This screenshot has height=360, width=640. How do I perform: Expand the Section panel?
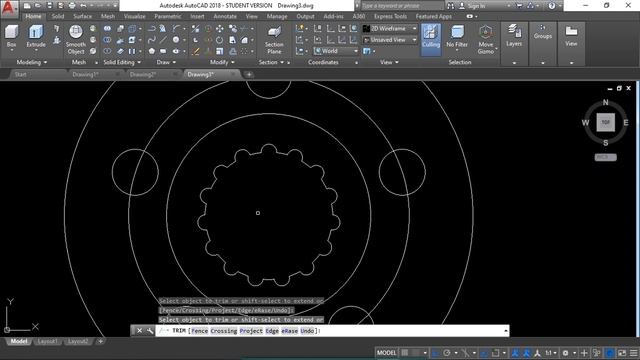coord(271,62)
